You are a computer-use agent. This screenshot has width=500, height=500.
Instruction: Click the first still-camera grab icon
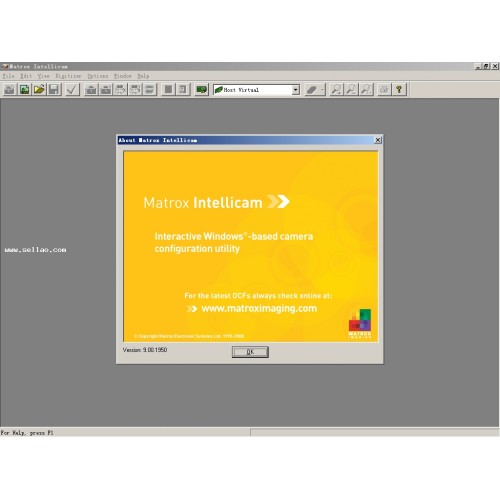pos(91,89)
